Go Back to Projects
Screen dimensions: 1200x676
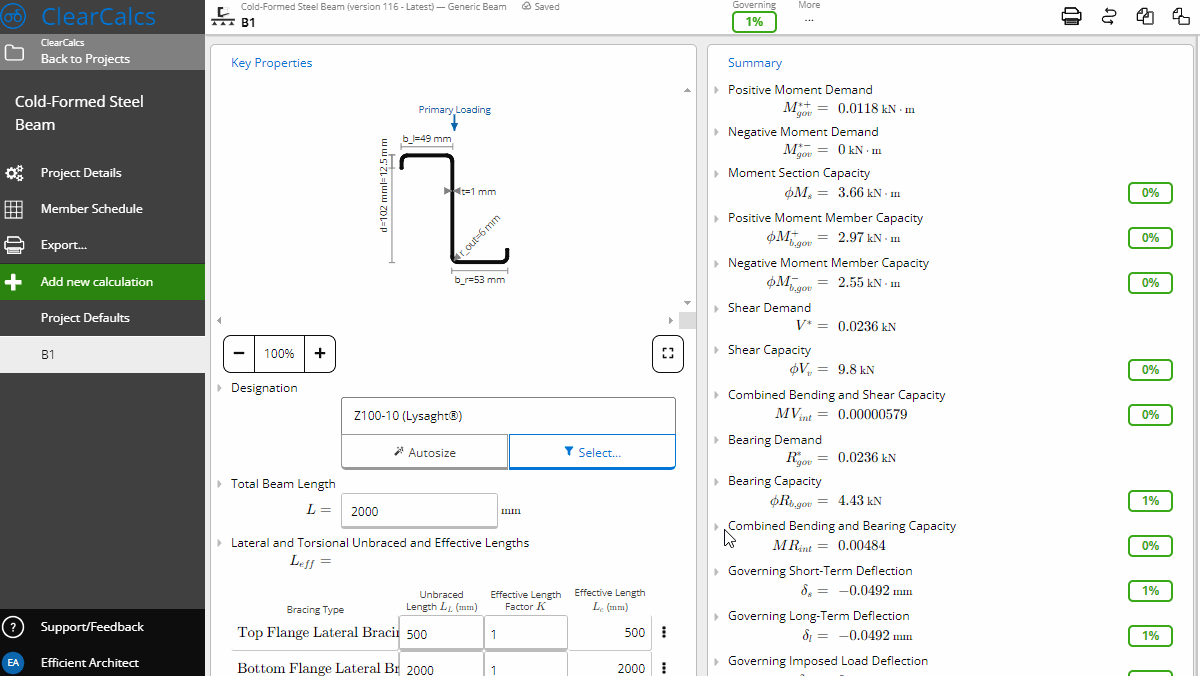(x=102, y=52)
